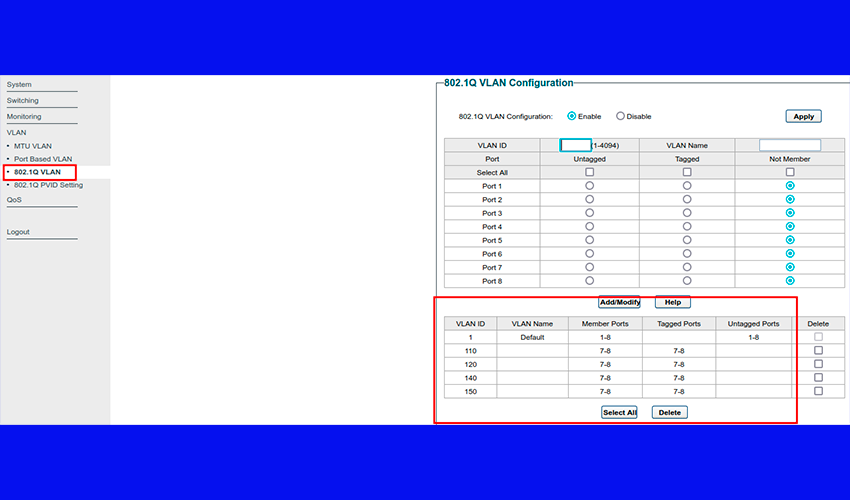Click VLAN ID 150 table cell
This screenshot has width=850, height=500.
tap(471, 392)
